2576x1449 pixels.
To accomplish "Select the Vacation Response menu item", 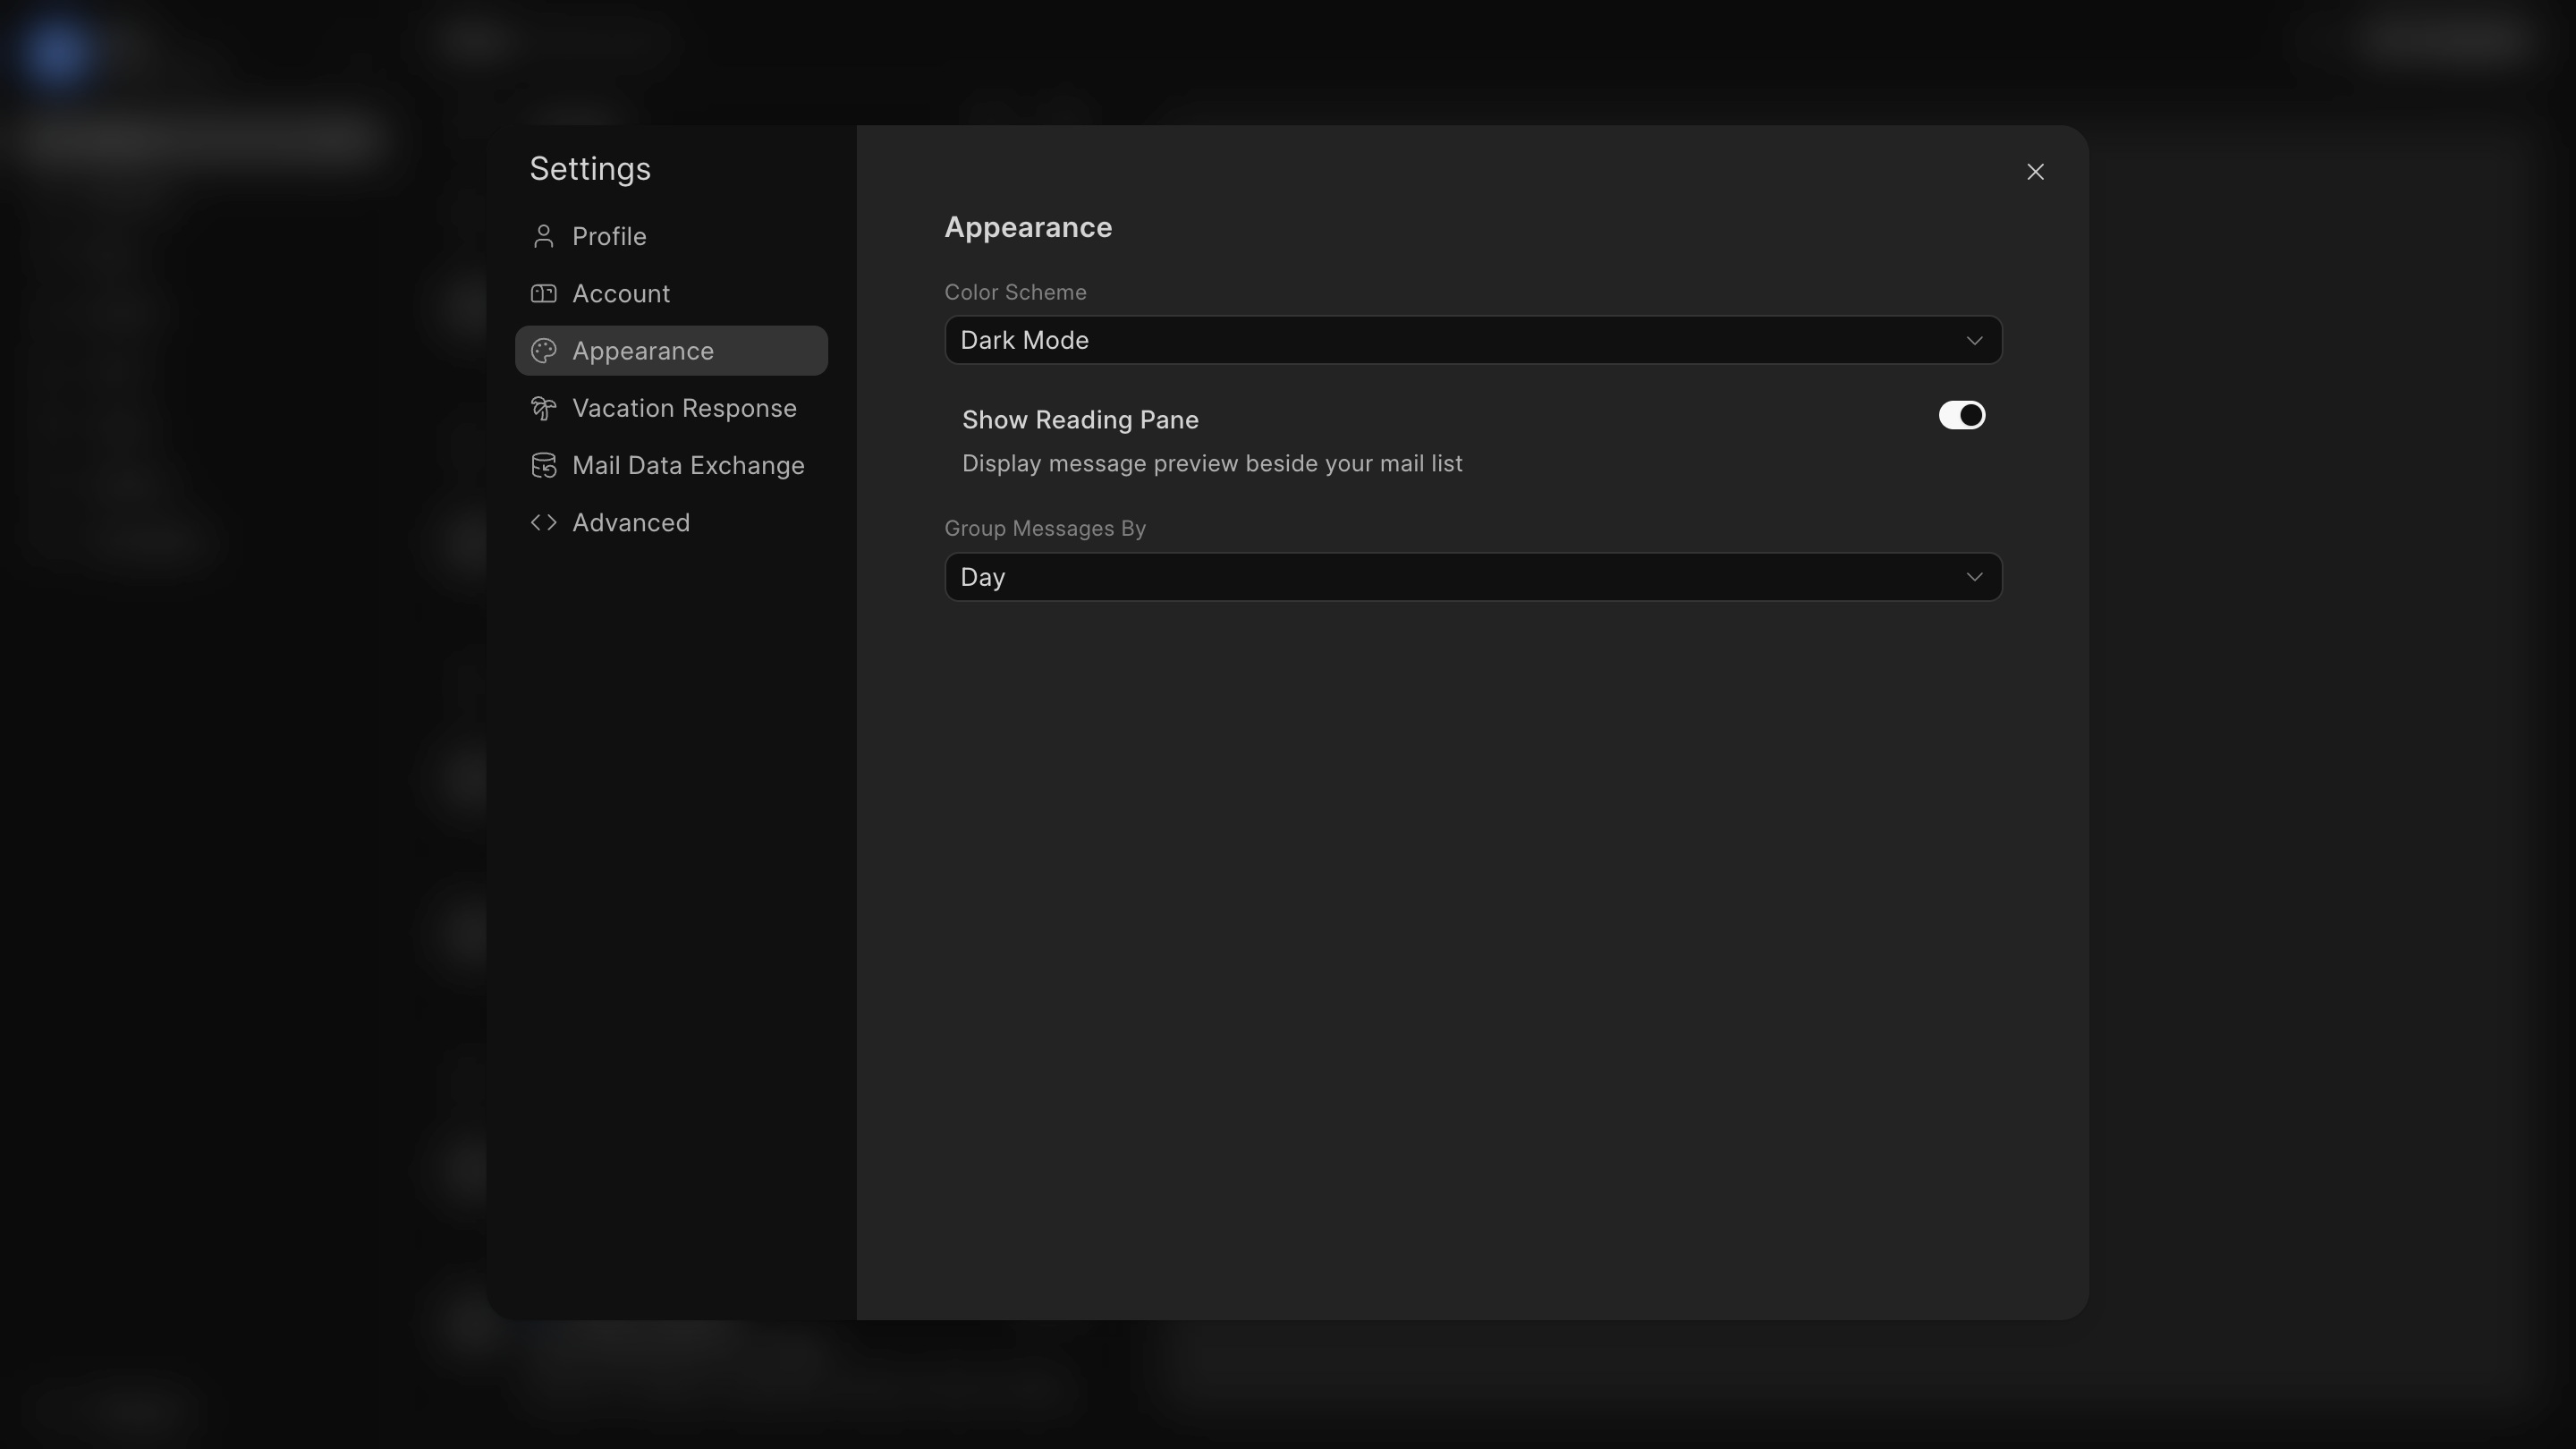I will pyautogui.click(x=684, y=408).
